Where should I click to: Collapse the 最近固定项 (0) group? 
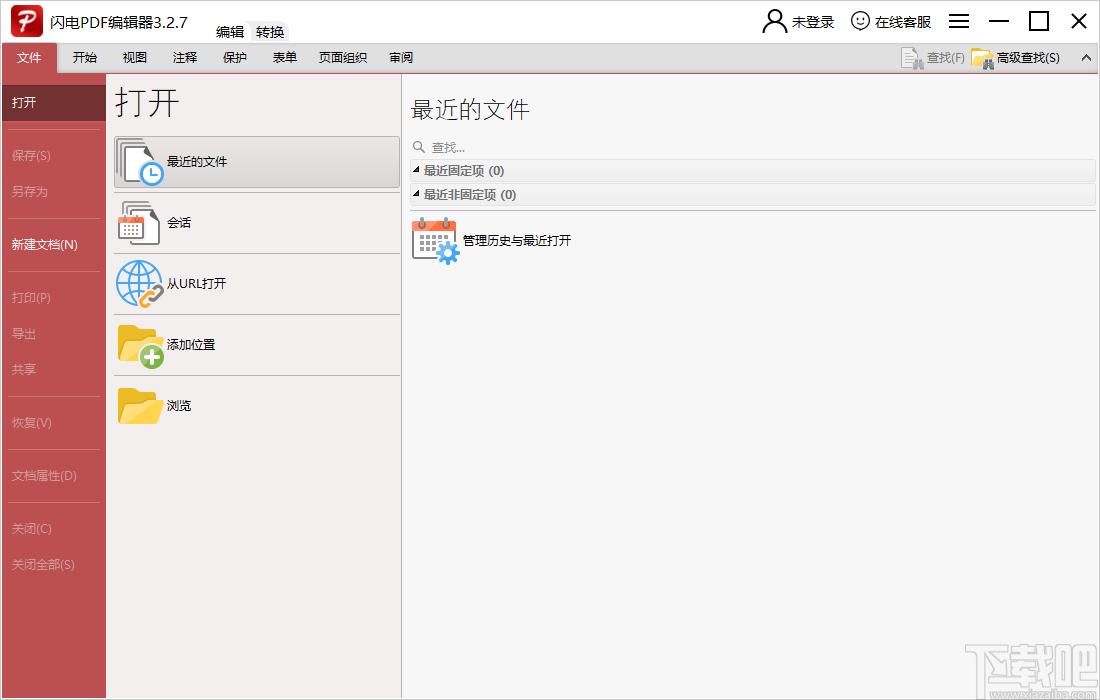pyautogui.click(x=416, y=170)
